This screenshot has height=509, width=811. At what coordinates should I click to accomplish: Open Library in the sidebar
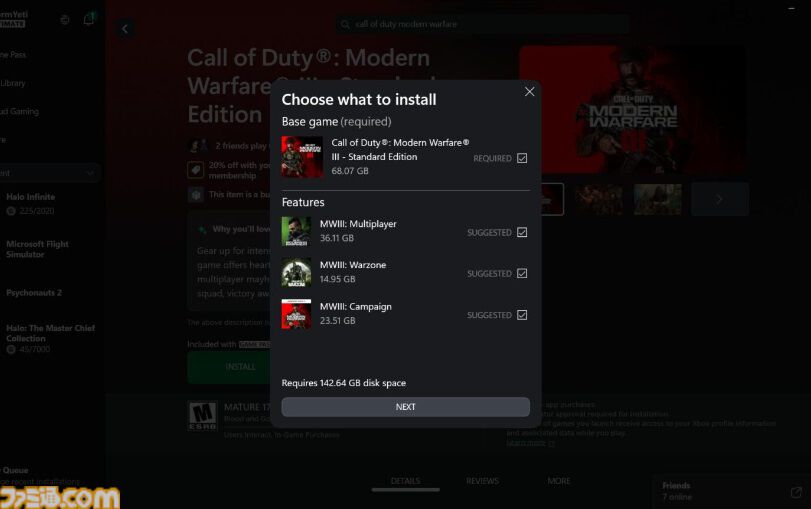(13, 83)
